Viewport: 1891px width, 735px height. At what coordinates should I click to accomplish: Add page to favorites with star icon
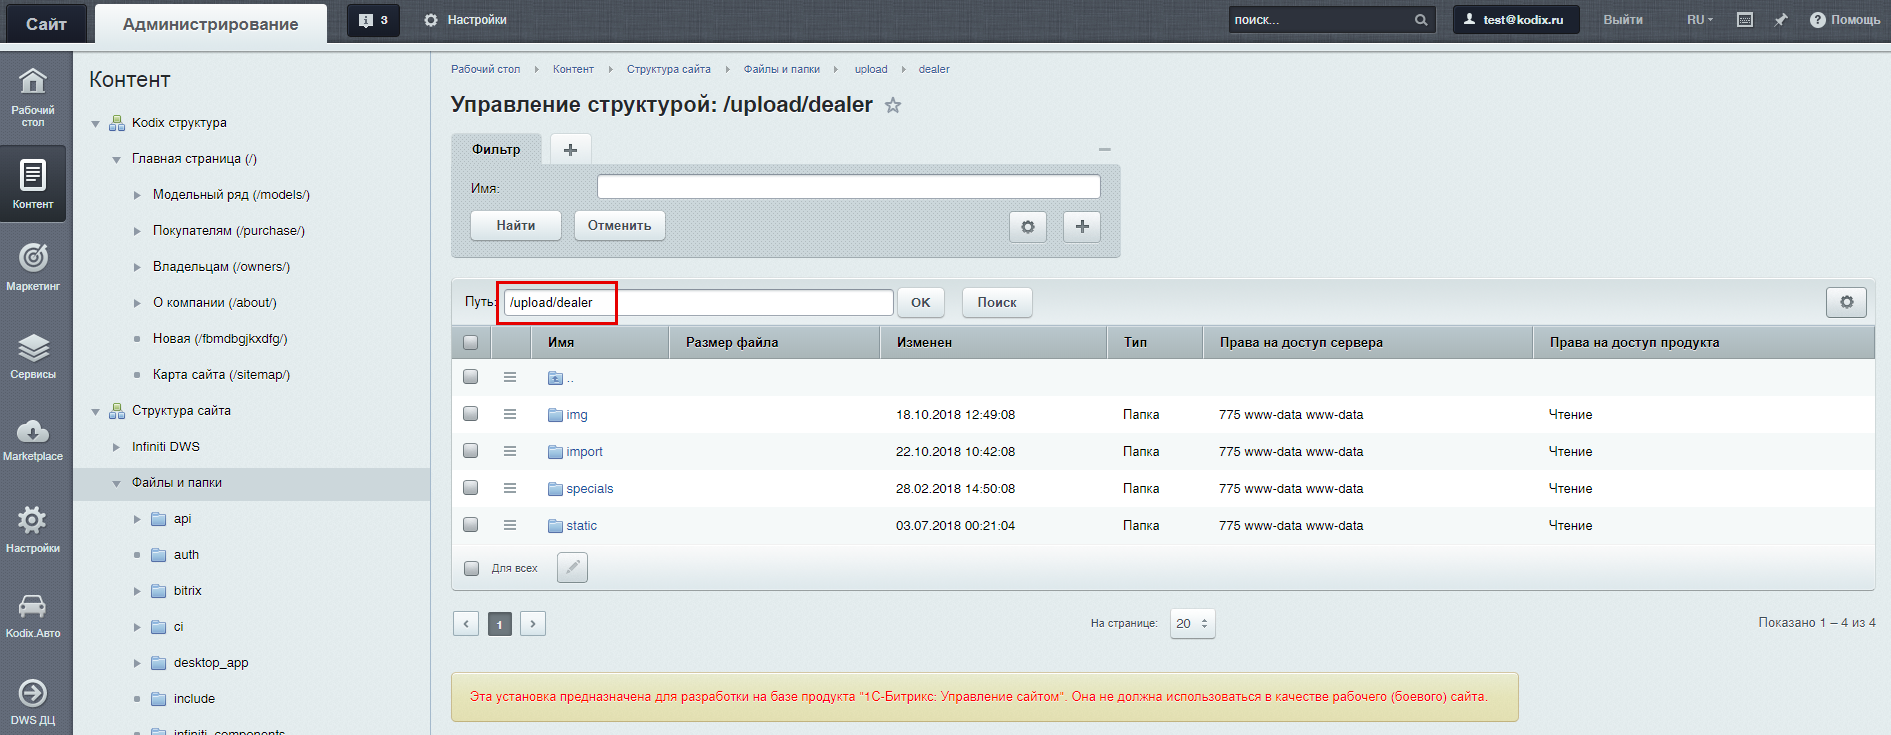point(893,105)
